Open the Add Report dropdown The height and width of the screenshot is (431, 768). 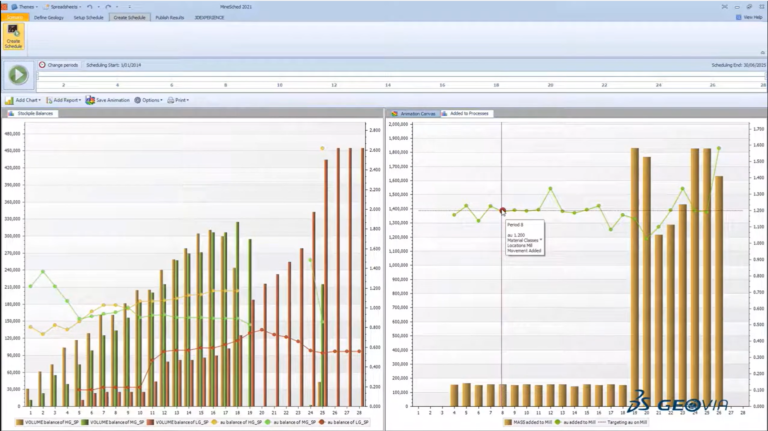[64, 100]
